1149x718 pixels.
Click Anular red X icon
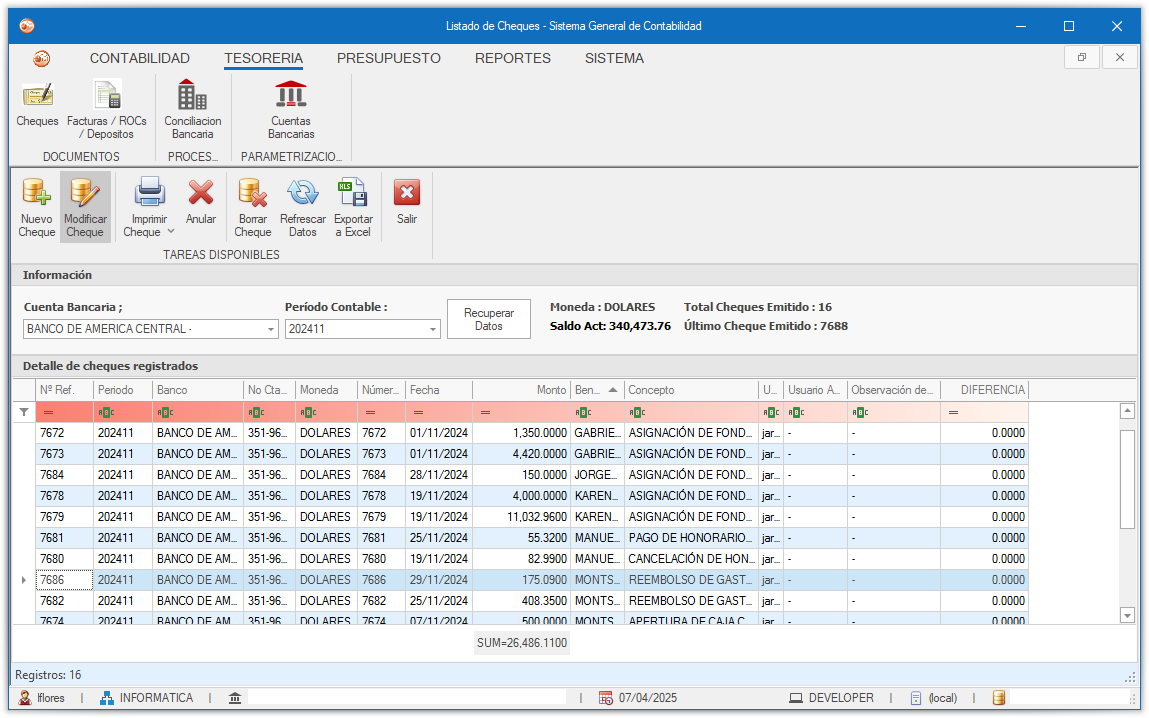coord(201,193)
